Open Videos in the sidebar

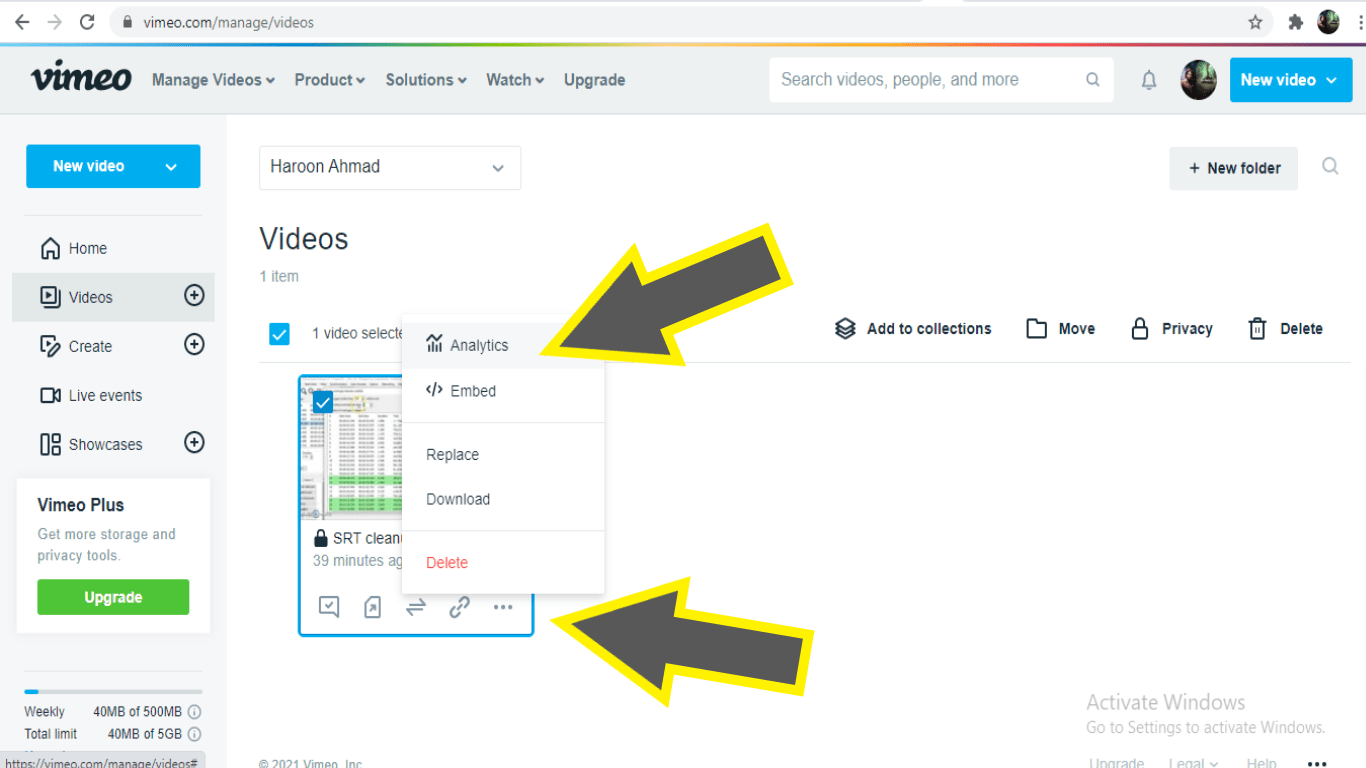[76, 297]
